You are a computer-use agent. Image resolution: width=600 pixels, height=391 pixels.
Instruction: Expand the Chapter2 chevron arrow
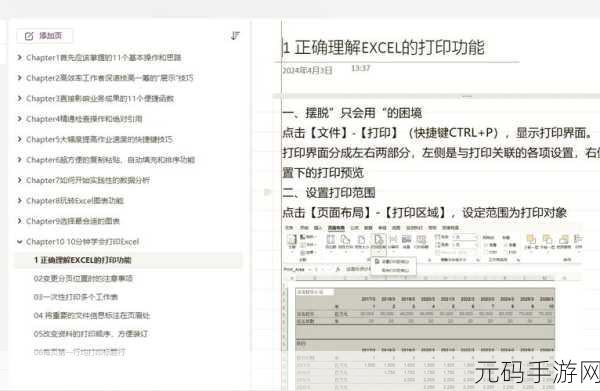(20, 78)
